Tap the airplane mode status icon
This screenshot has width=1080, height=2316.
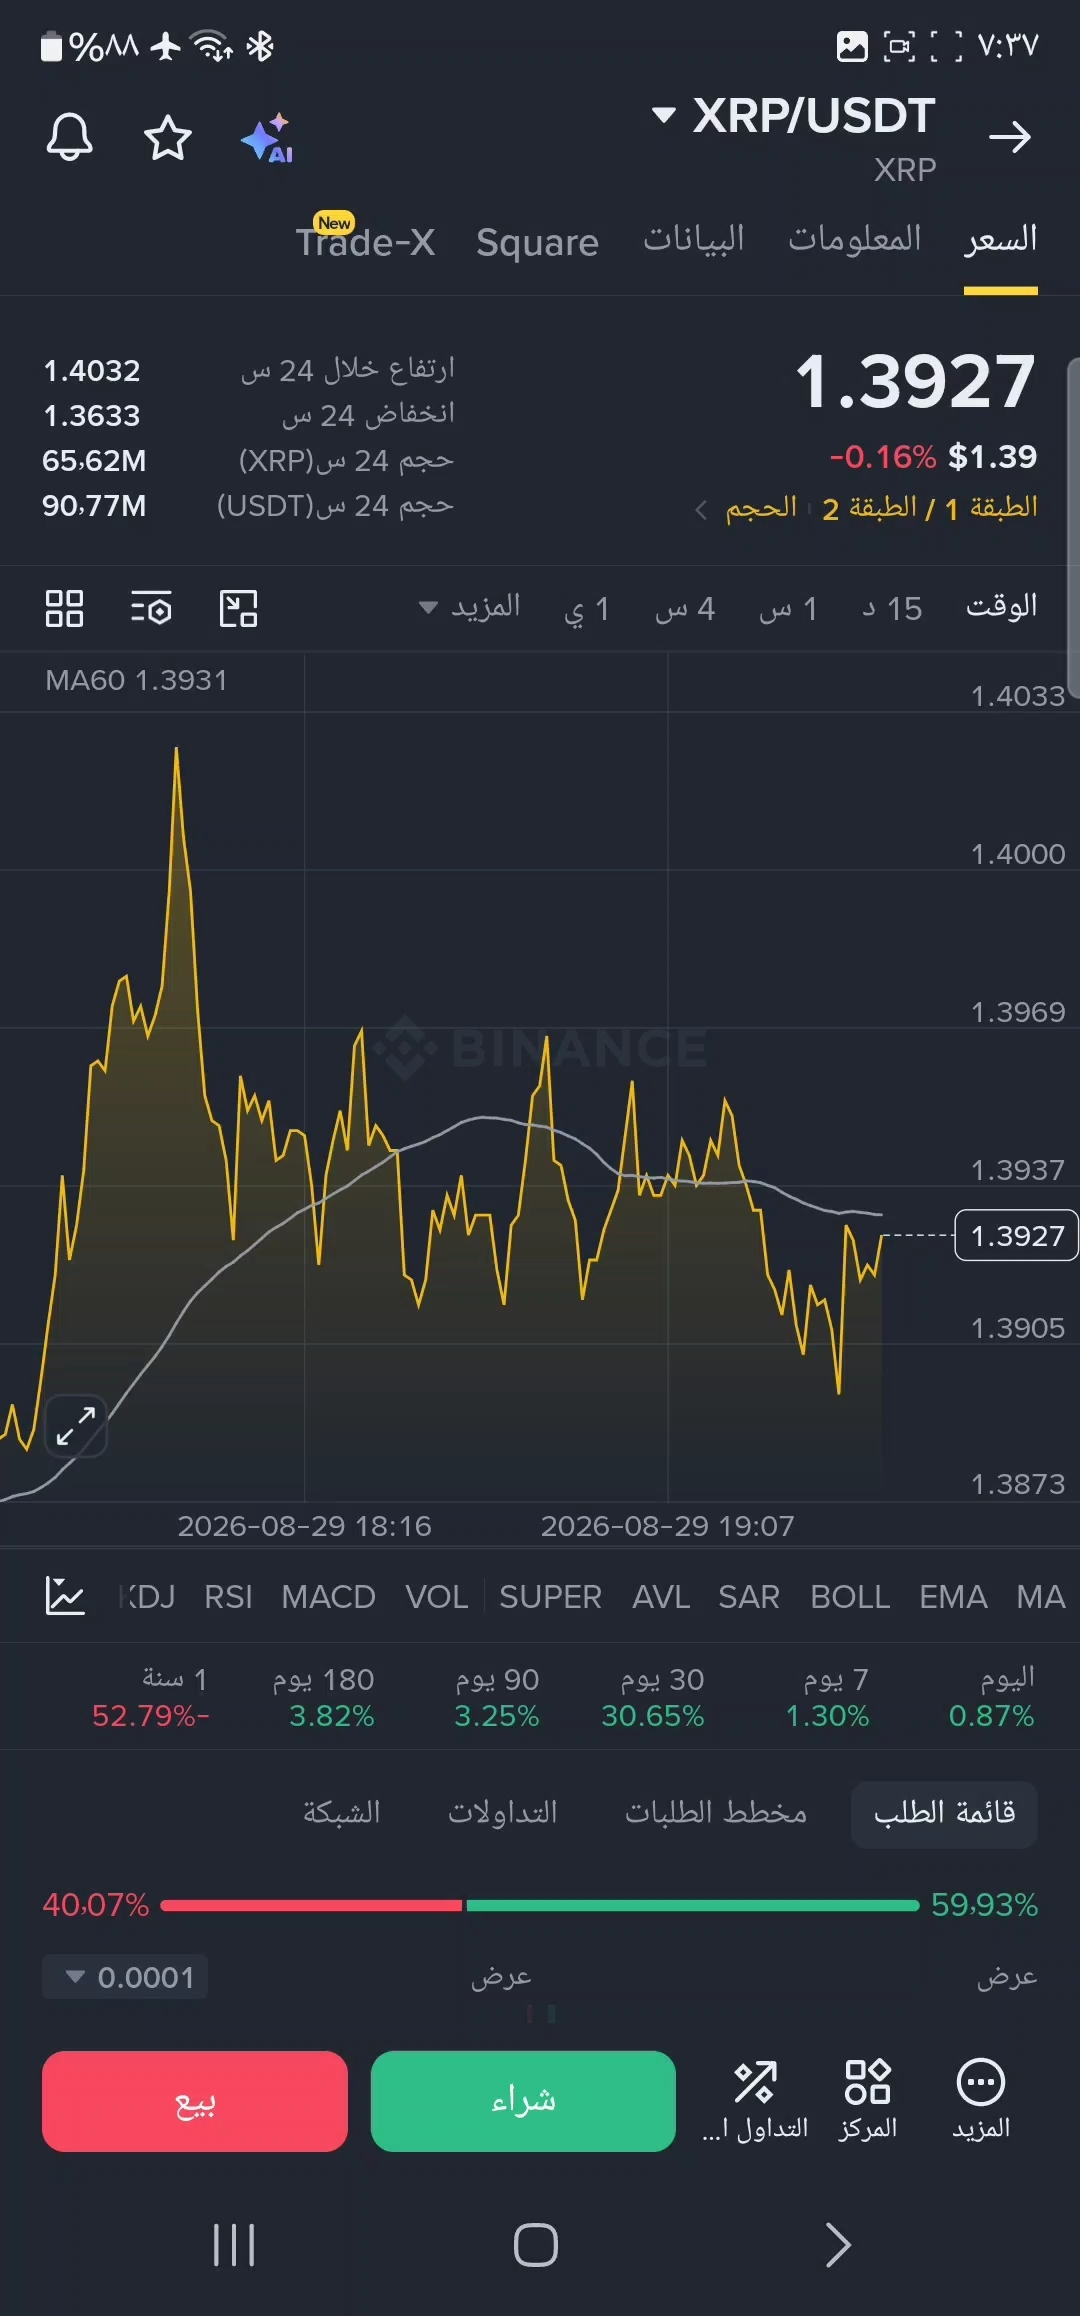coord(166,46)
